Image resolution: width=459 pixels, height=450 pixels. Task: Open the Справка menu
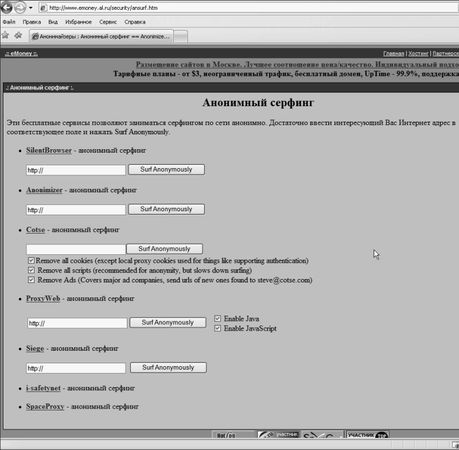135,22
